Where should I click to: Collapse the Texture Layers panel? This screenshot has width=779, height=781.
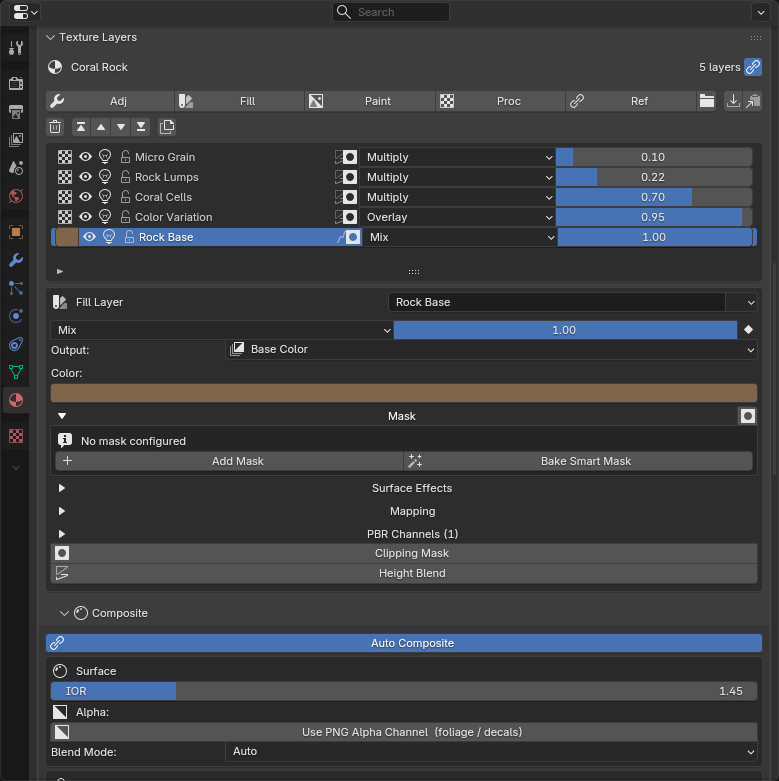click(50, 37)
